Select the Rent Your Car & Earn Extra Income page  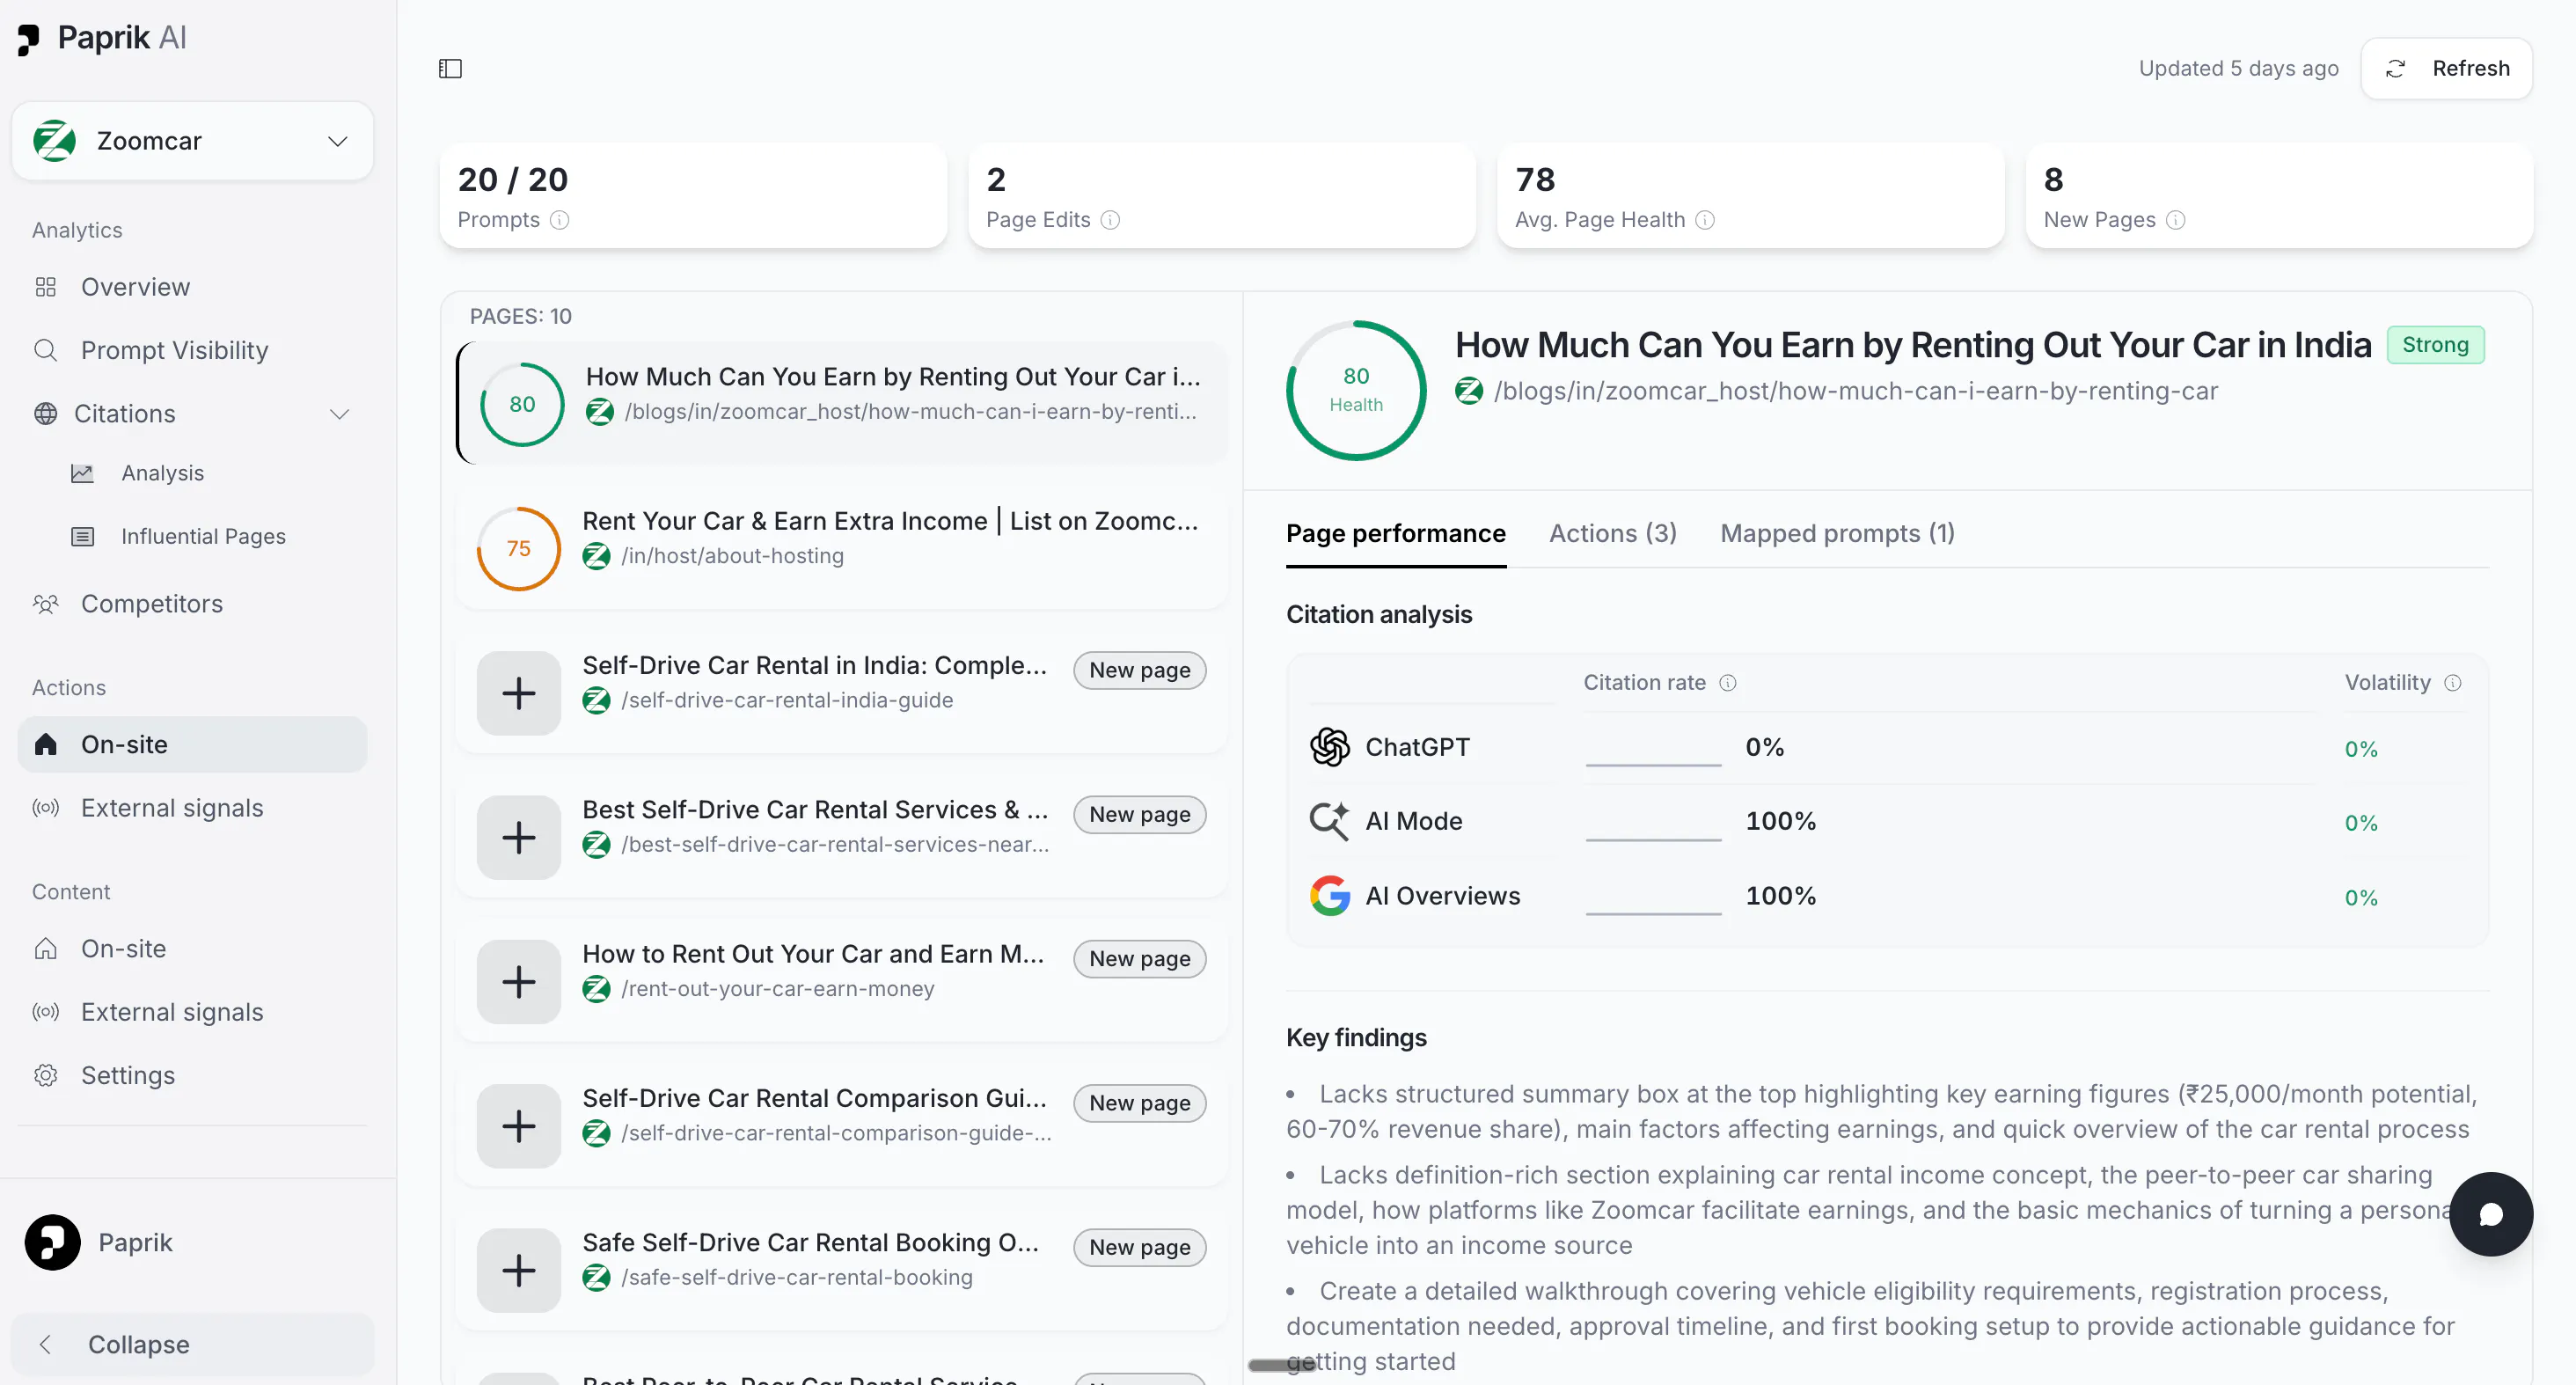(x=842, y=548)
